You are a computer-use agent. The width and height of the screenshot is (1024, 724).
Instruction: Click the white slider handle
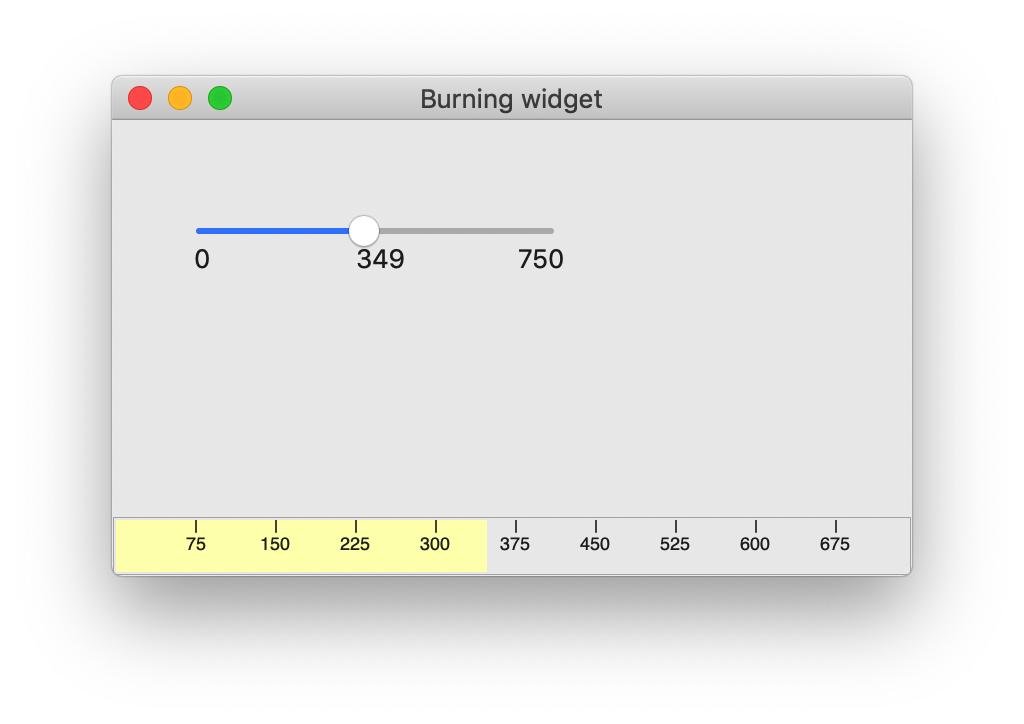click(x=365, y=231)
